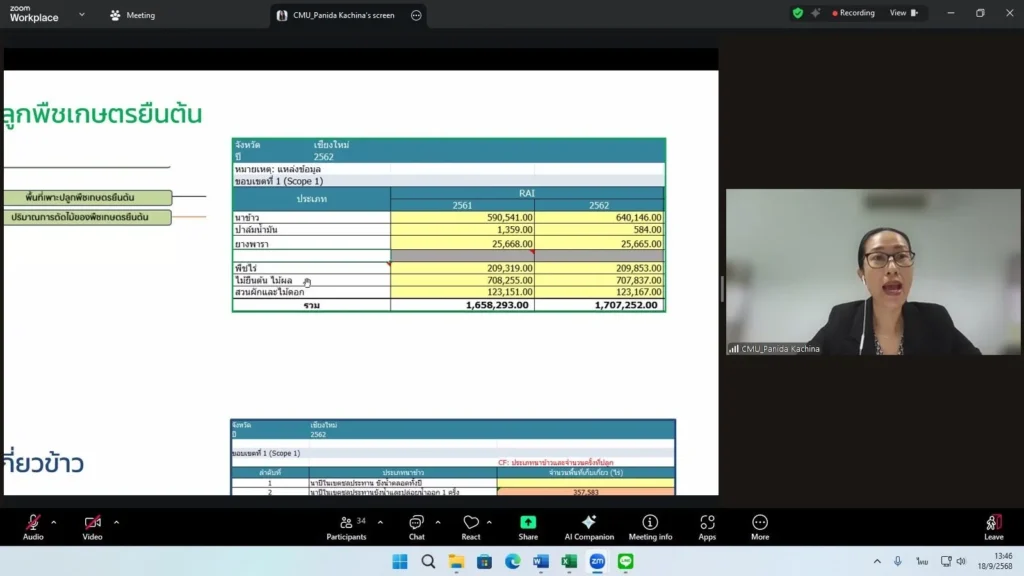Open AI Companion
Image resolution: width=1024 pixels, height=576 pixels.
click(589, 527)
